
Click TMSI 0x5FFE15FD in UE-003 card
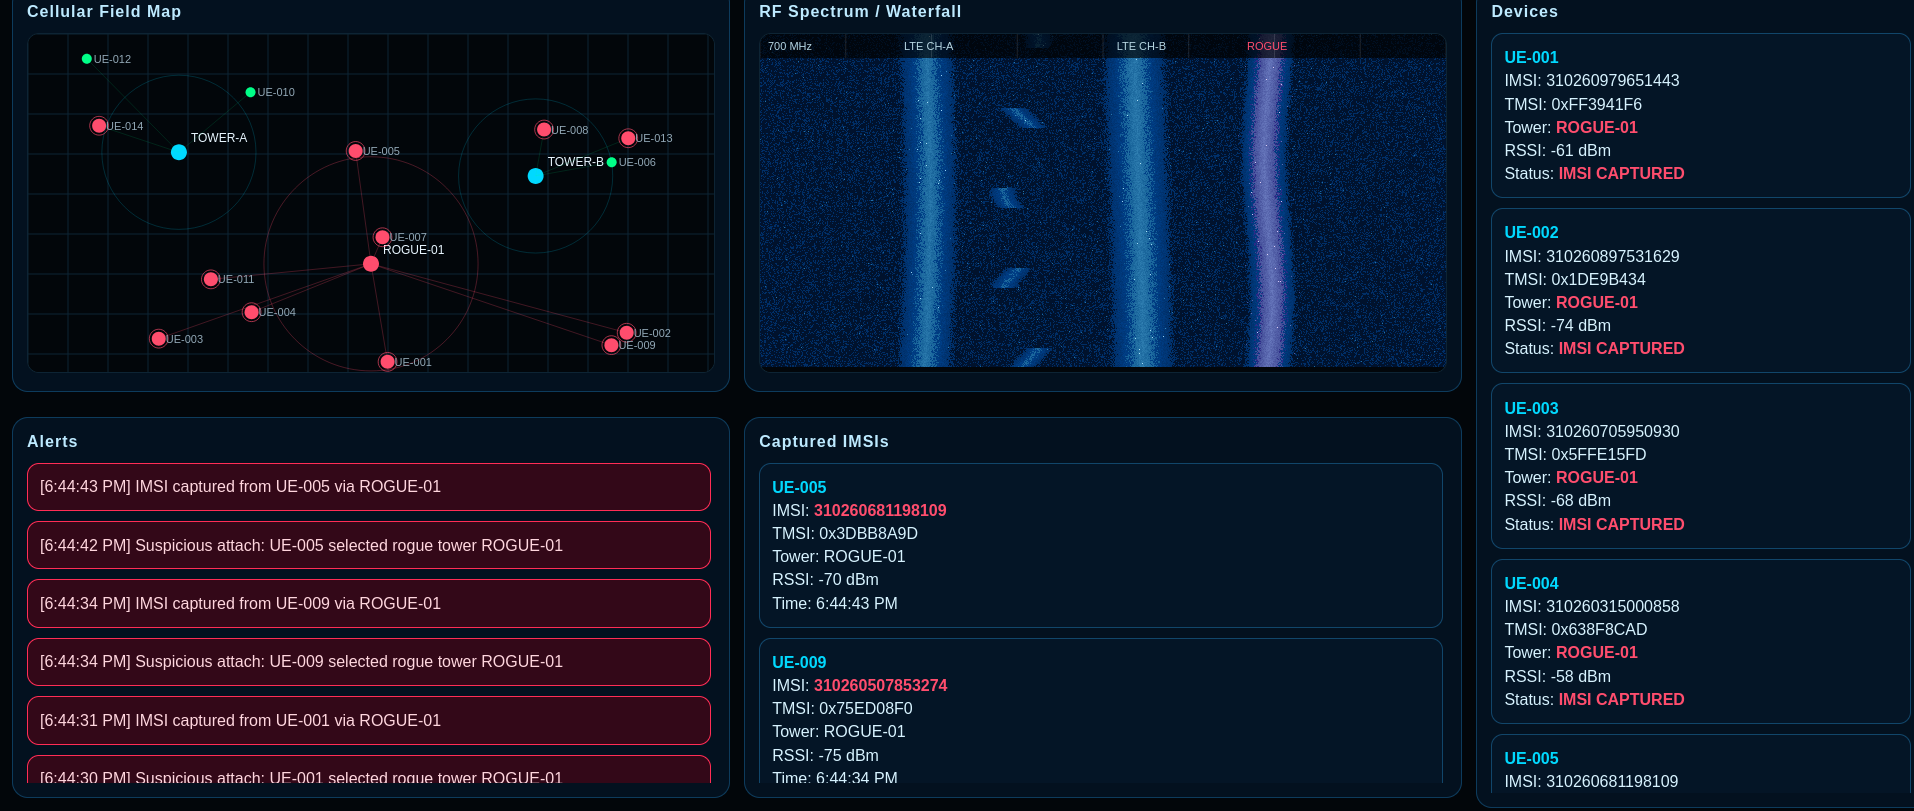point(1575,454)
